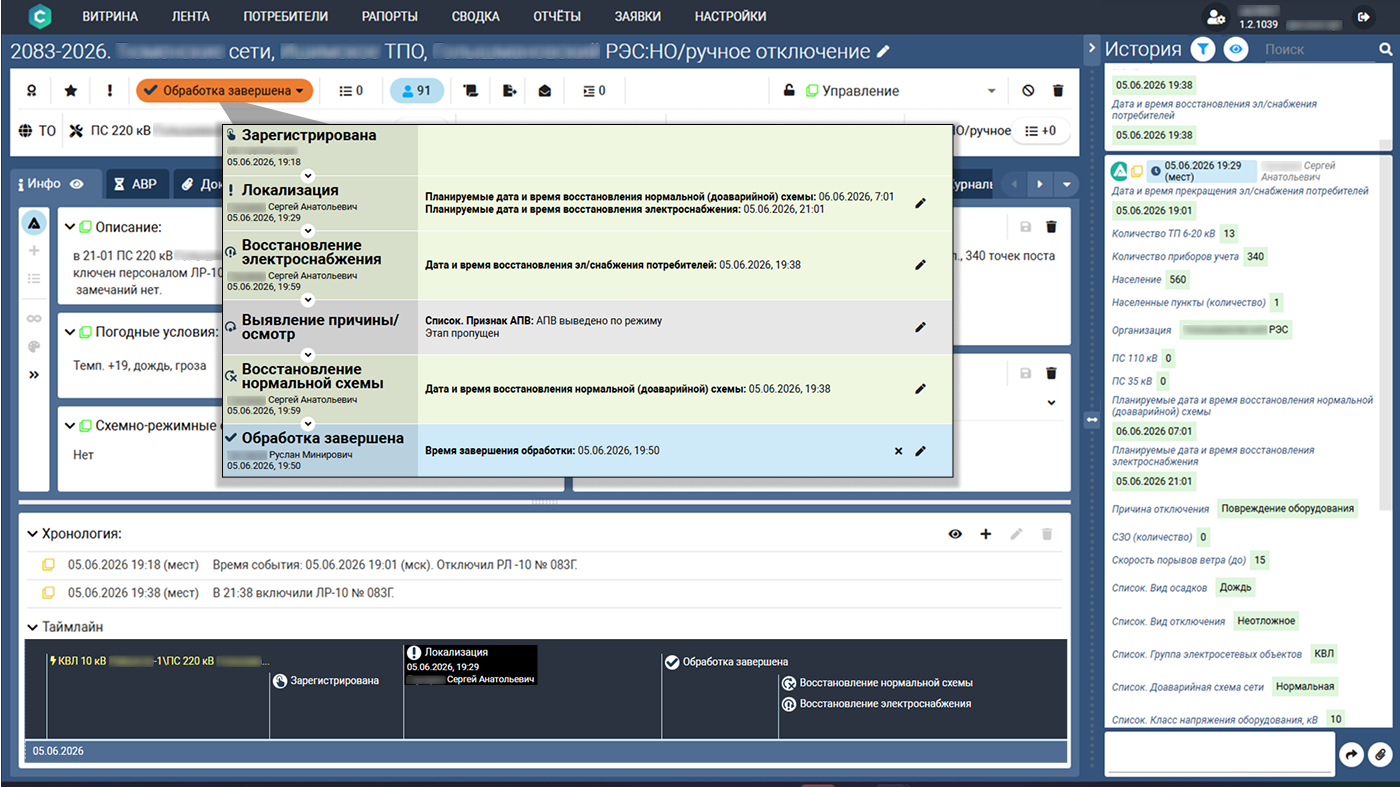1400x787 pixels.
Task: Edit the Локализация stage with pencil icon
Action: (x=921, y=203)
